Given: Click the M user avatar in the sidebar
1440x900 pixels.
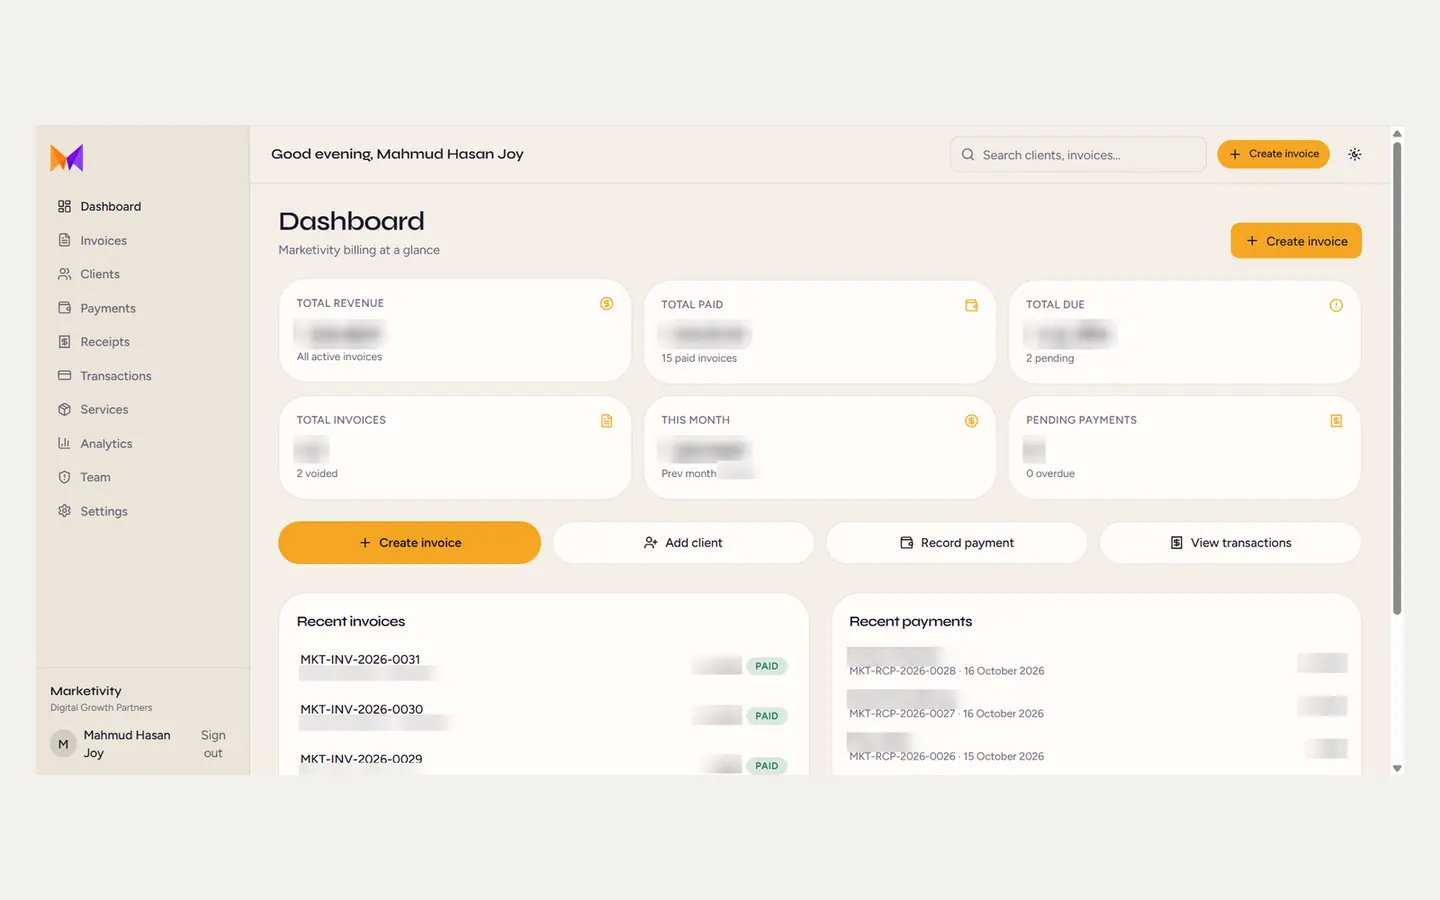Looking at the screenshot, I should coord(63,744).
